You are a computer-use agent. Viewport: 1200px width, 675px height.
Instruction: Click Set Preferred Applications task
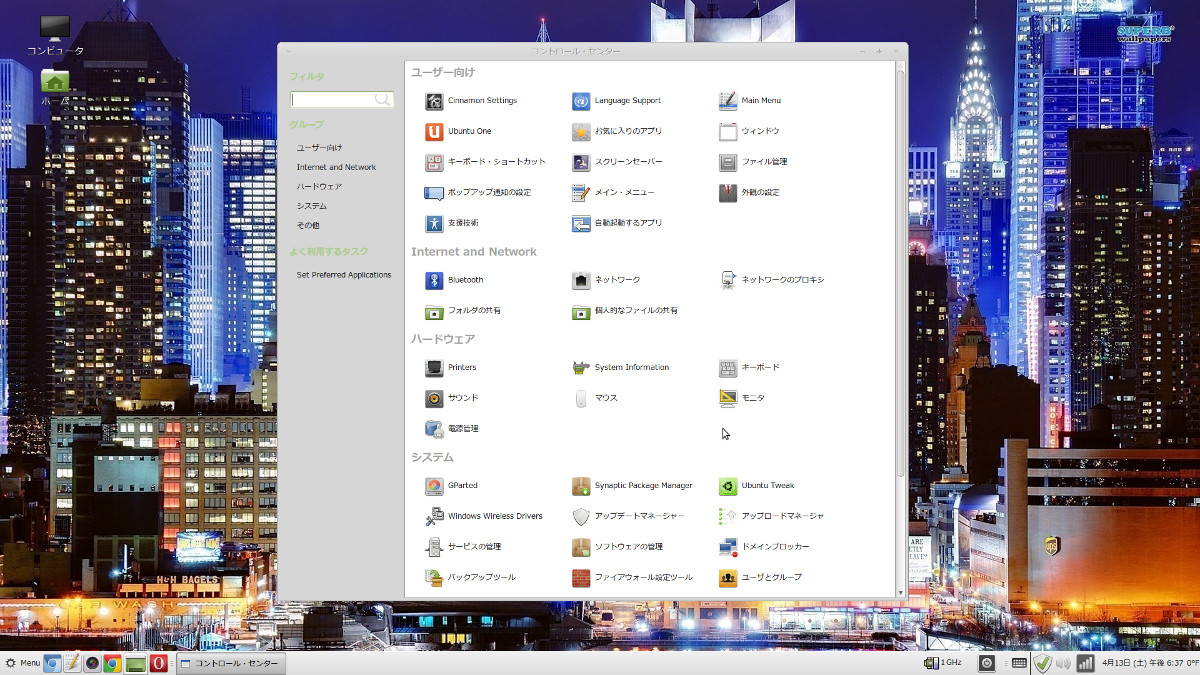tap(344, 275)
